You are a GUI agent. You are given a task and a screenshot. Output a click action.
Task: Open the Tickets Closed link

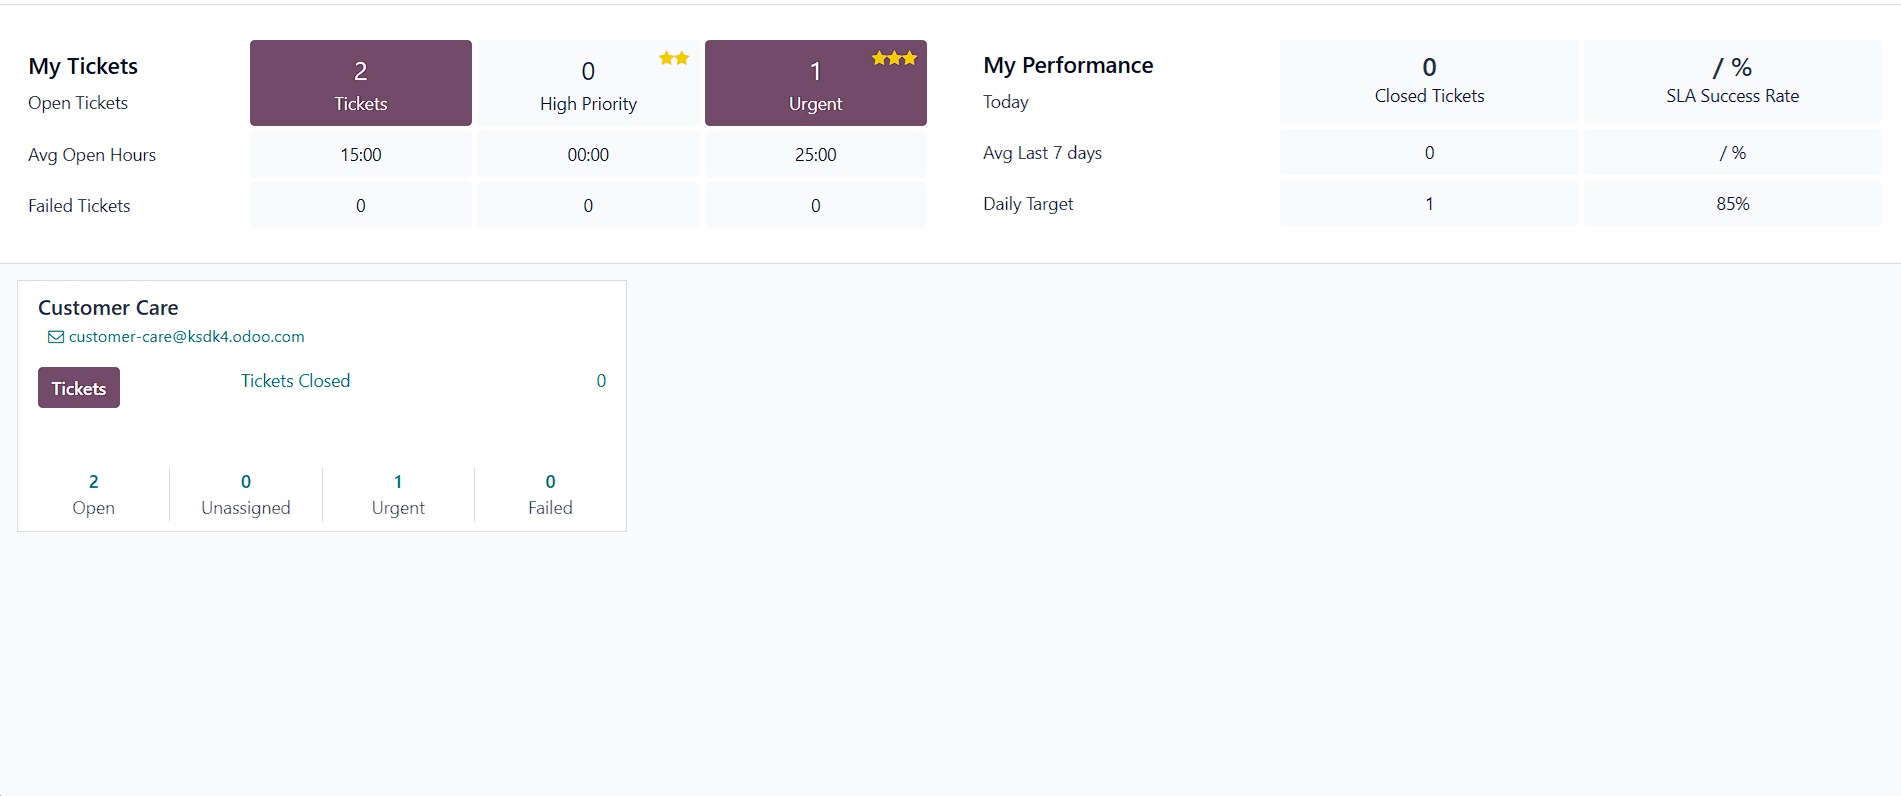coord(295,381)
